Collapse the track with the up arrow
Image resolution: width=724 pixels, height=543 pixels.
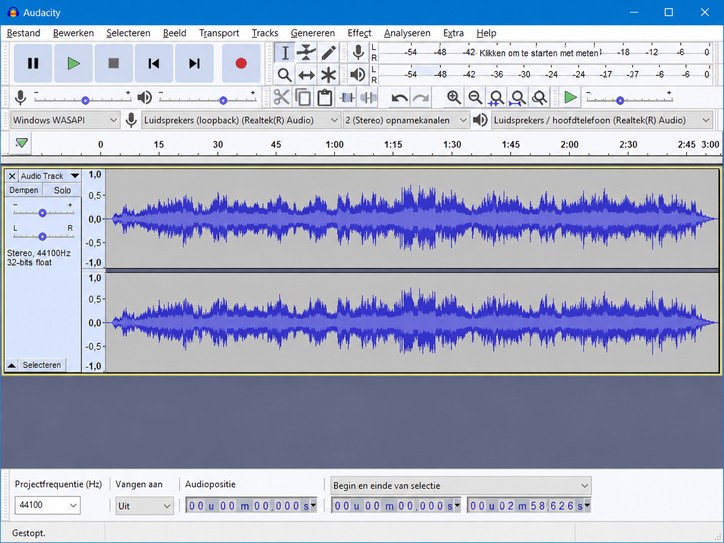[12, 365]
